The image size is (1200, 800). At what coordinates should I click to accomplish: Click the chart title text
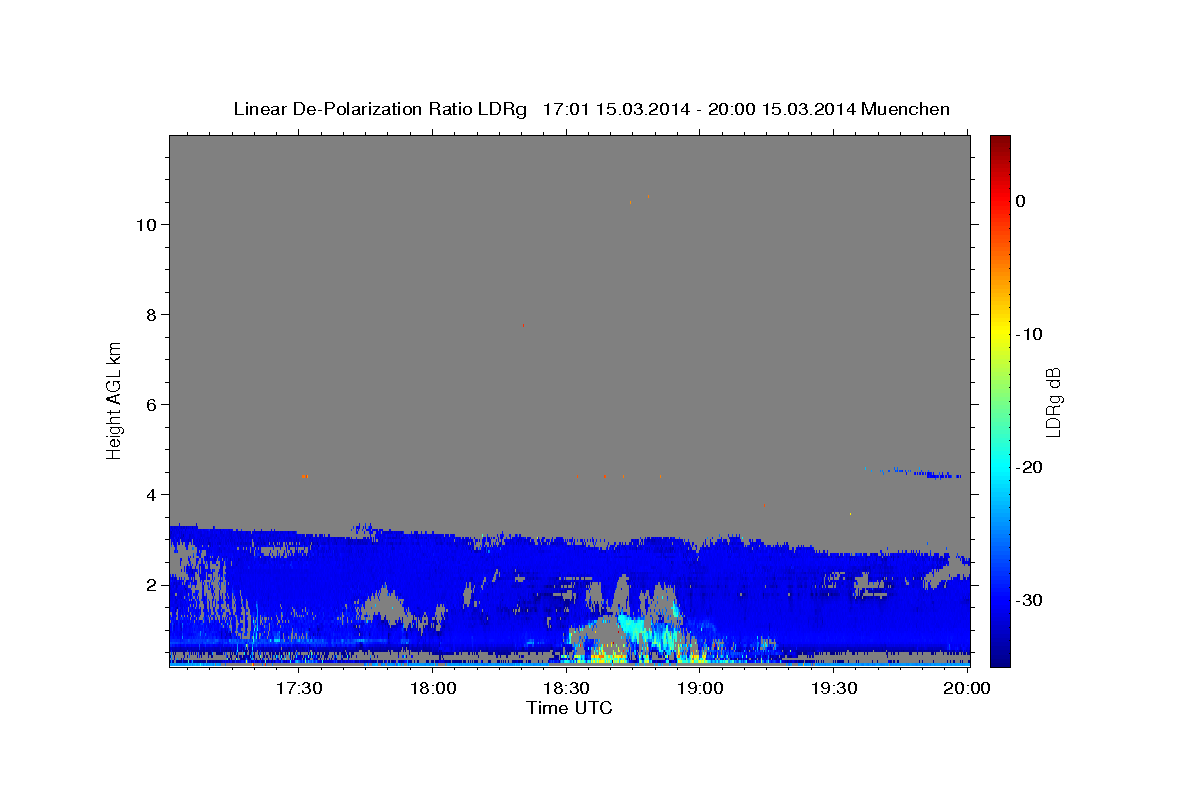tap(591, 109)
